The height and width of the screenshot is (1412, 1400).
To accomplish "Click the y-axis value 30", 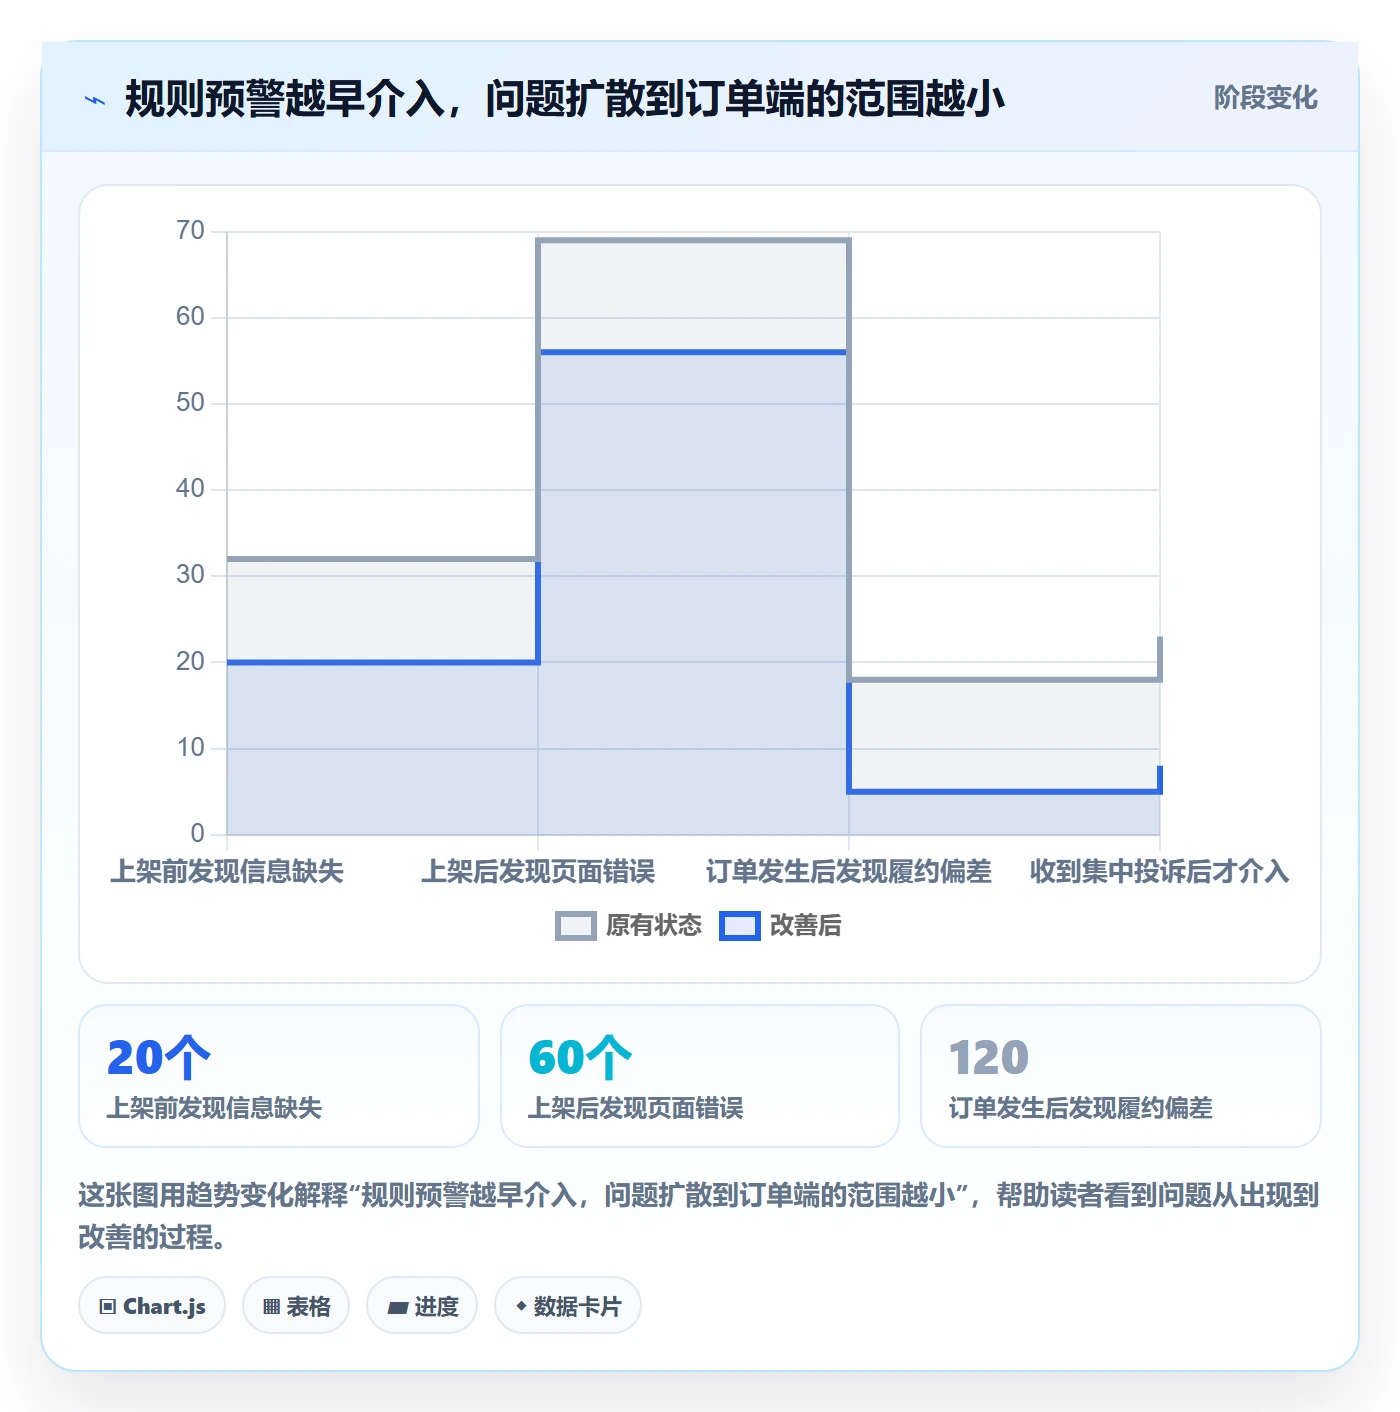I will click(x=190, y=575).
